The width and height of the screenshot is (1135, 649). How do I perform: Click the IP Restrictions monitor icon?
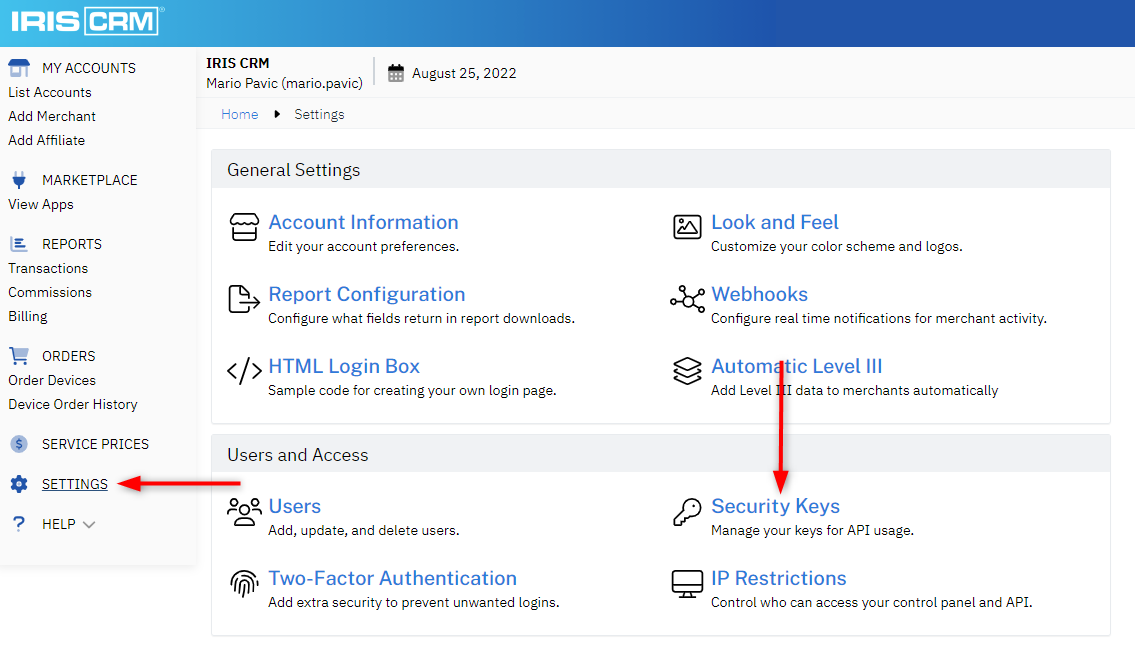(x=687, y=583)
